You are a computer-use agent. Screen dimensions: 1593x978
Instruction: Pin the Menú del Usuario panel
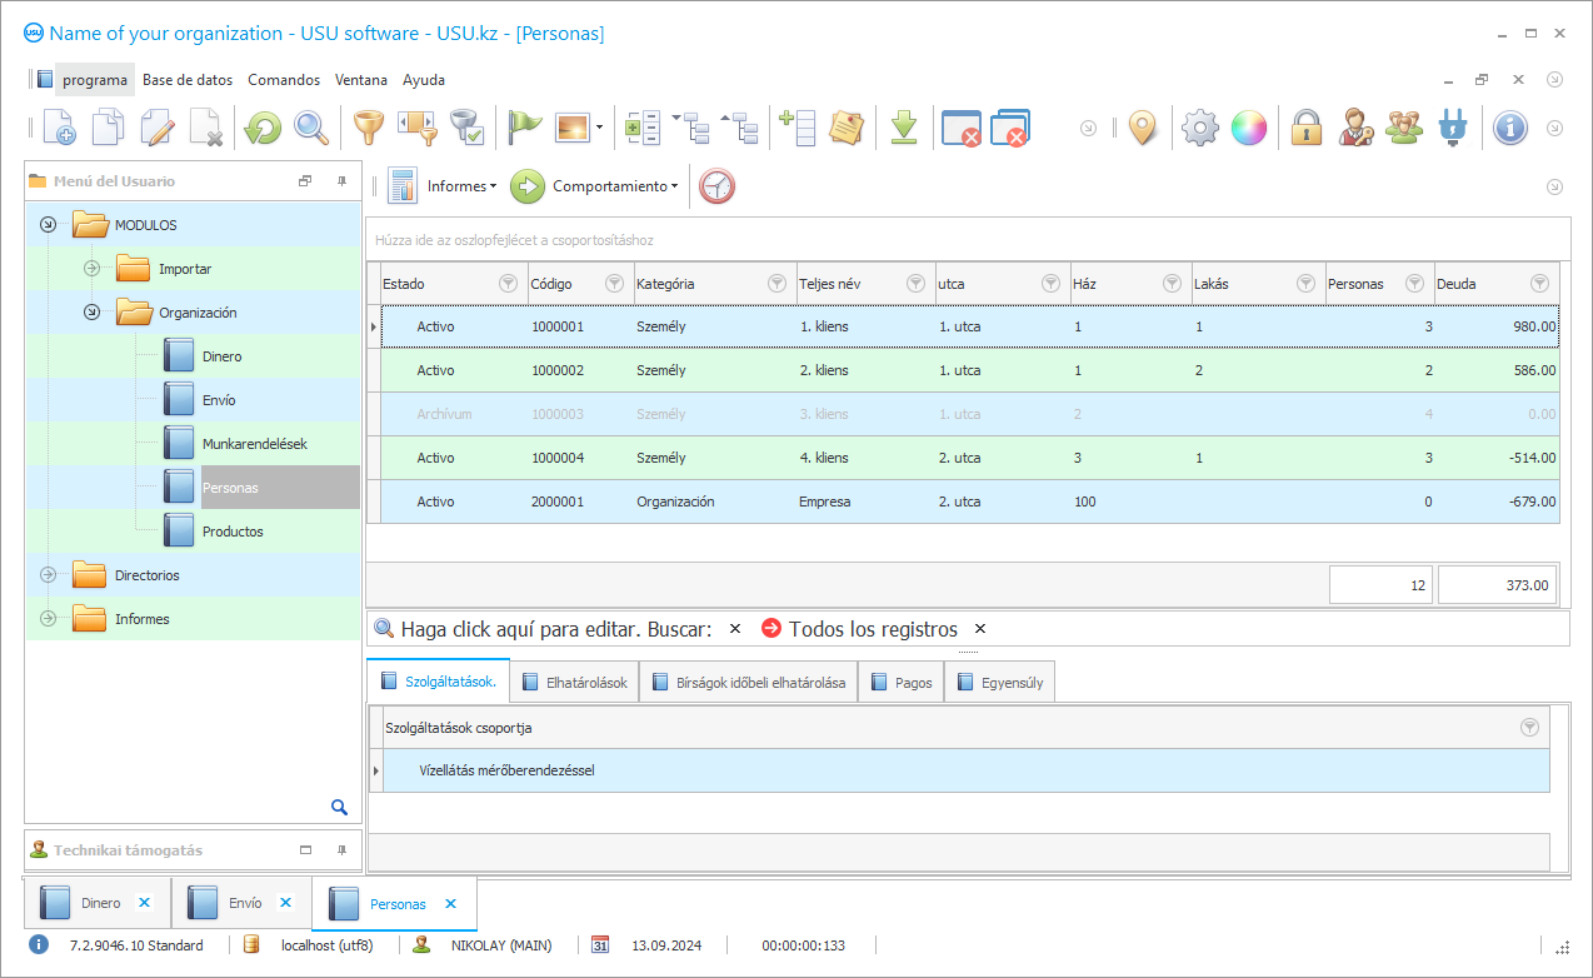pos(342,181)
